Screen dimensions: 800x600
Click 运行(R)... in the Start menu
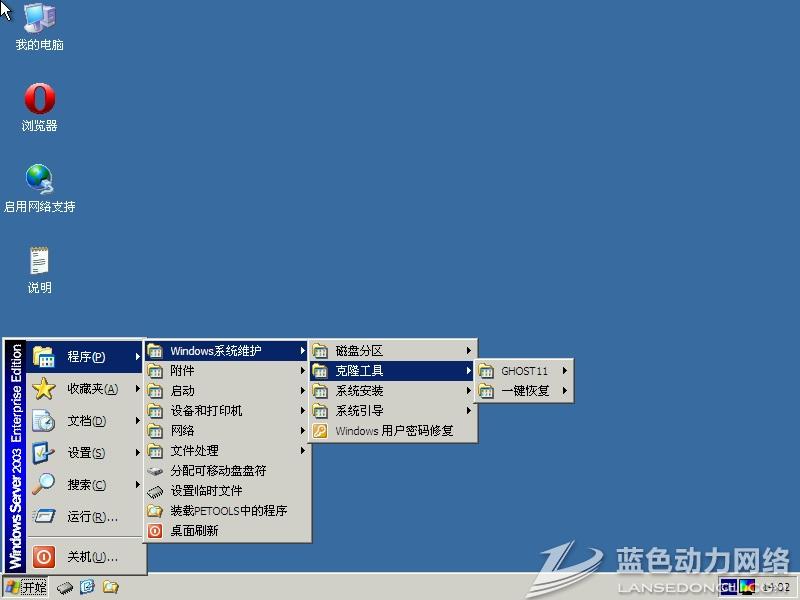click(90, 517)
